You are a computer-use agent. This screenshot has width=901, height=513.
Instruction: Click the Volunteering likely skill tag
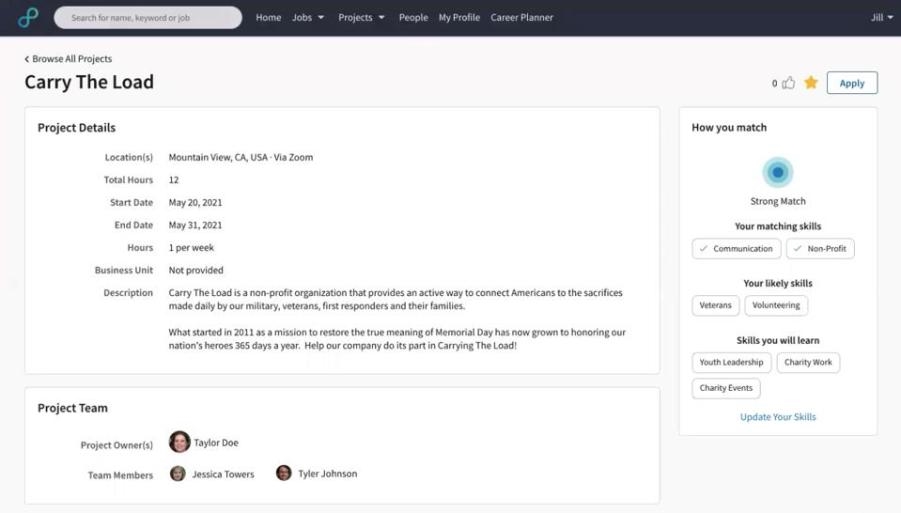[x=776, y=306]
